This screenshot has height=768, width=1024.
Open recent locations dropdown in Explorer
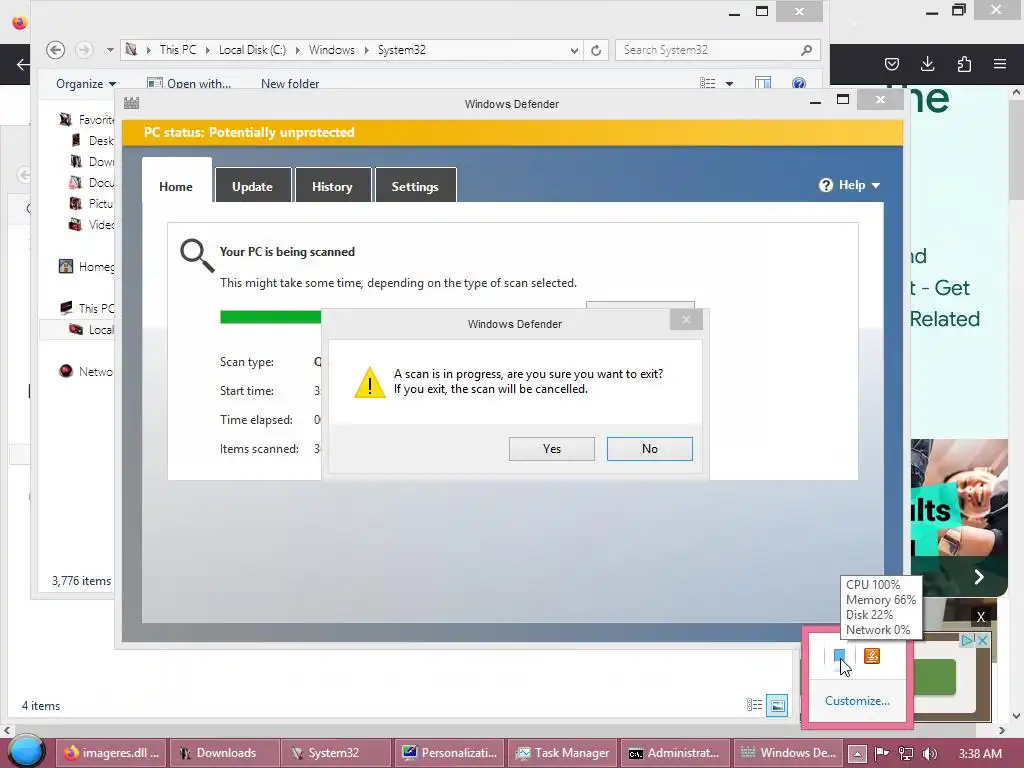[x=110, y=50]
